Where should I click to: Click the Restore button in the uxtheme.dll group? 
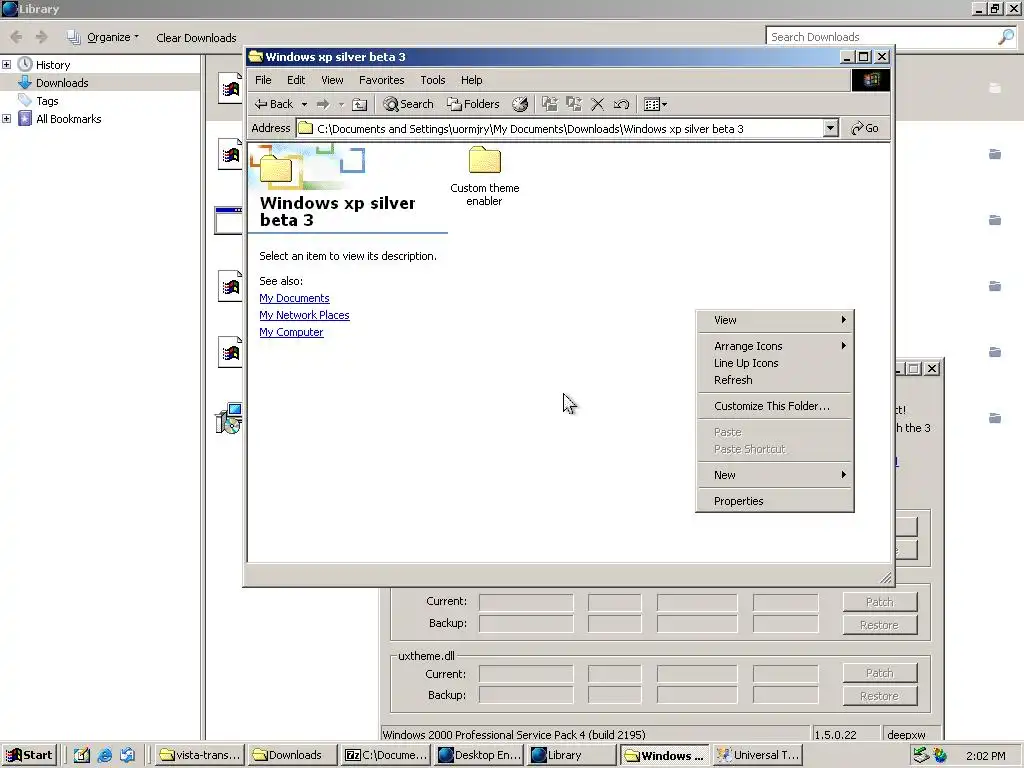click(x=880, y=696)
